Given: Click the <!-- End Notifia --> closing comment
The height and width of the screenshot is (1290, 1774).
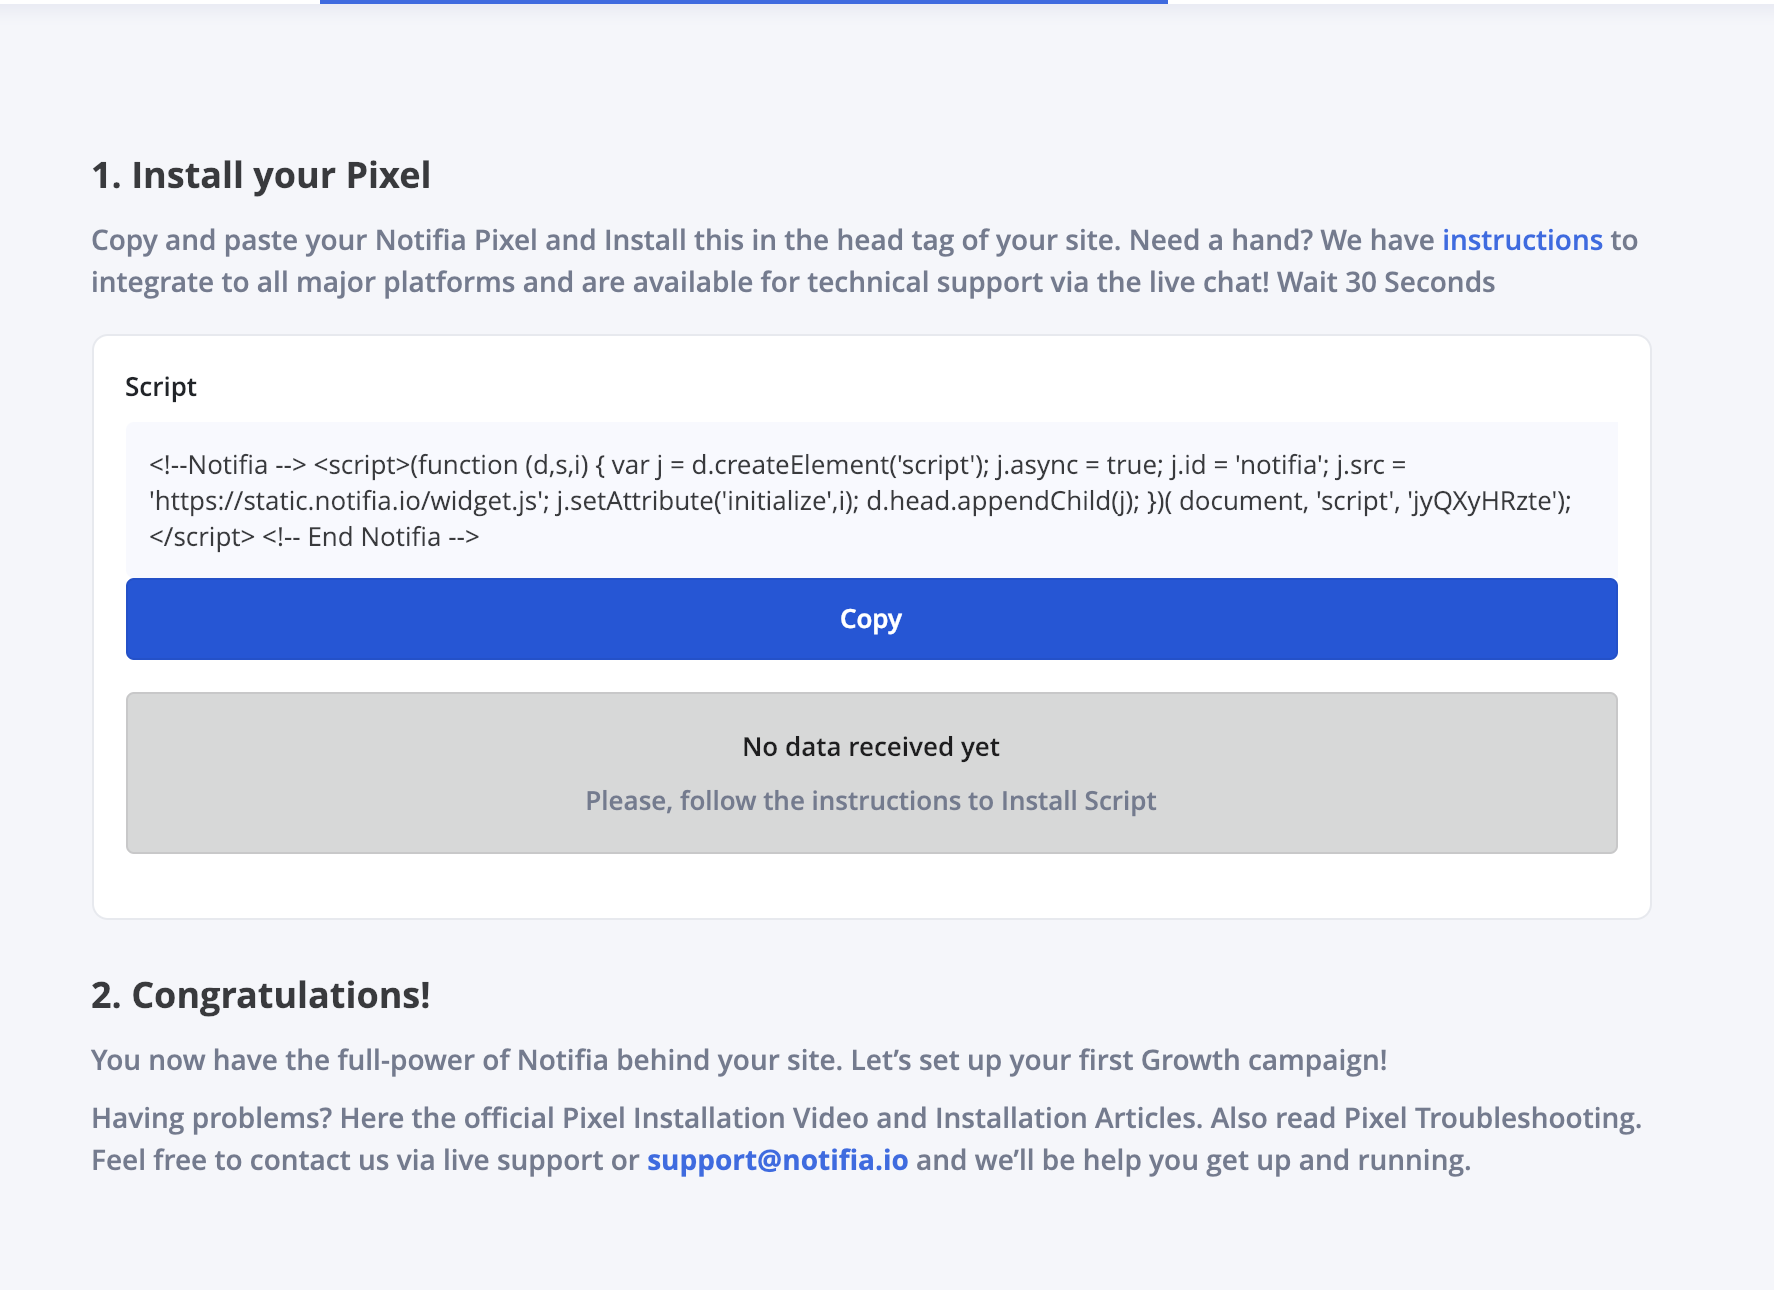Looking at the screenshot, I should pyautogui.click(x=371, y=537).
